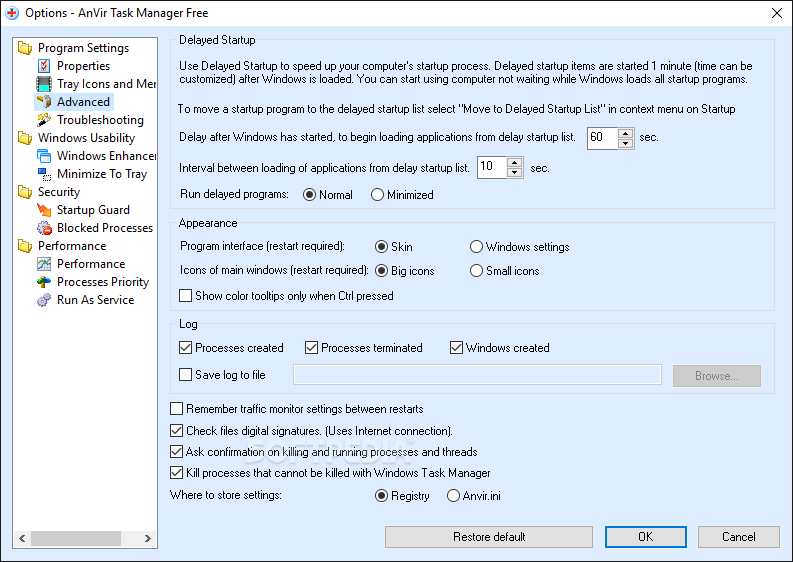Click the Windows Enhancer icon
793x562 pixels.
(44, 156)
